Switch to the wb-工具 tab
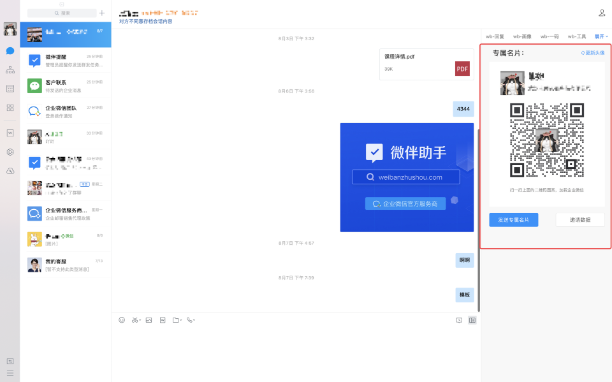 (x=577, y=36)
